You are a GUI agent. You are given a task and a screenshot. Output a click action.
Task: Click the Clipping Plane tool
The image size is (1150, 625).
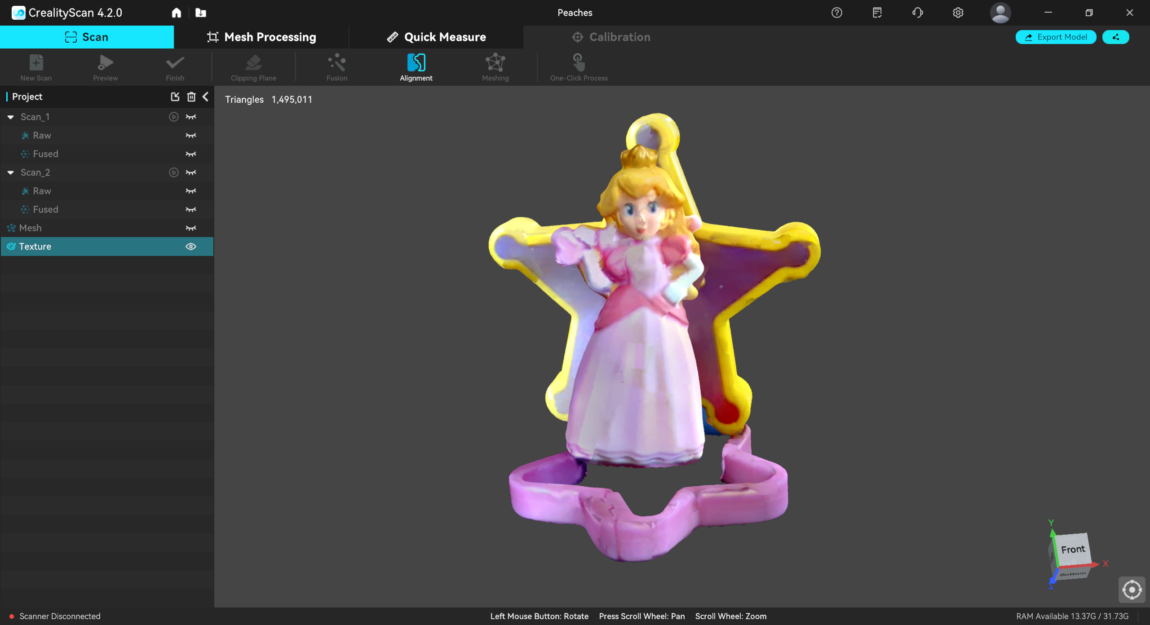coord(253,66)
